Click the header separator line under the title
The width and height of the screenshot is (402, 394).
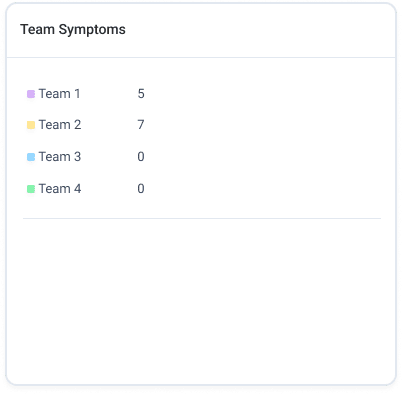point(201,58)
